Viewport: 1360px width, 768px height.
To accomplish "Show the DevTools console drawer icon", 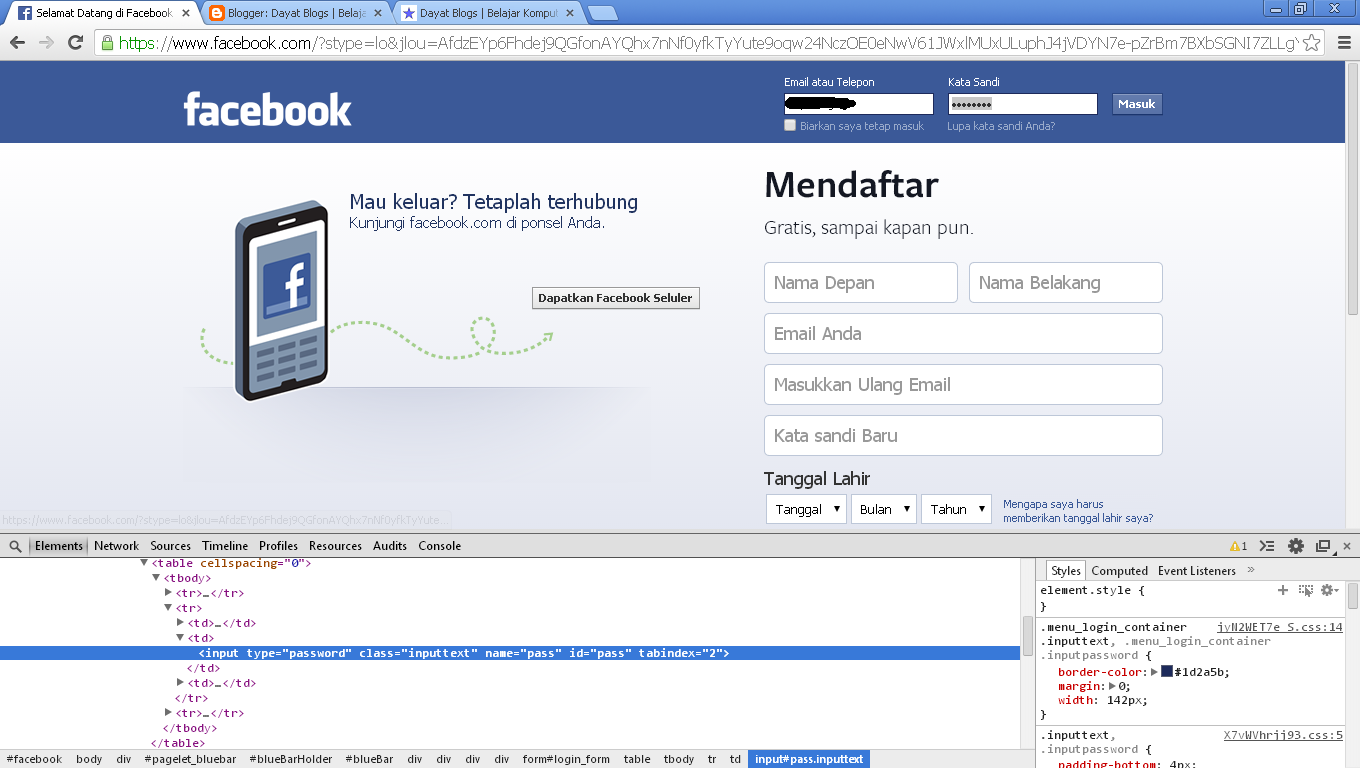I will [x=1267, y=546].
